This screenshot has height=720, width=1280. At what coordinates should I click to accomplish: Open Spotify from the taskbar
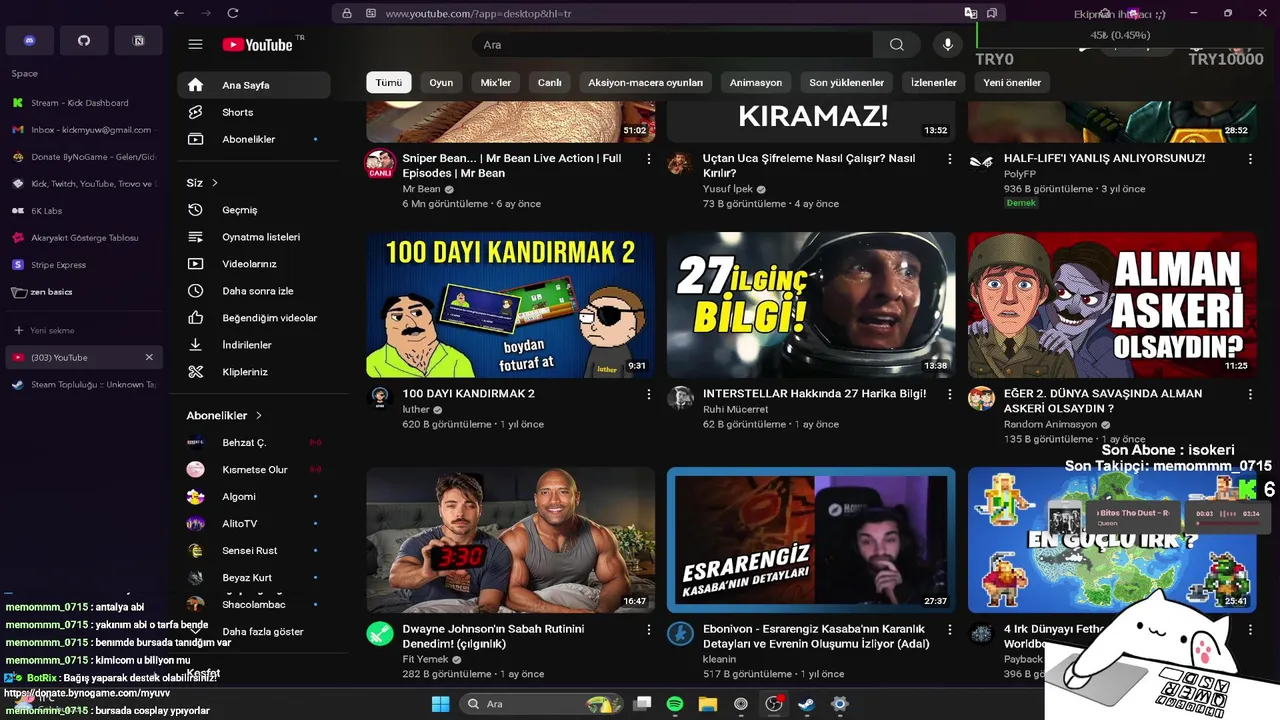[x=675, y=704]
